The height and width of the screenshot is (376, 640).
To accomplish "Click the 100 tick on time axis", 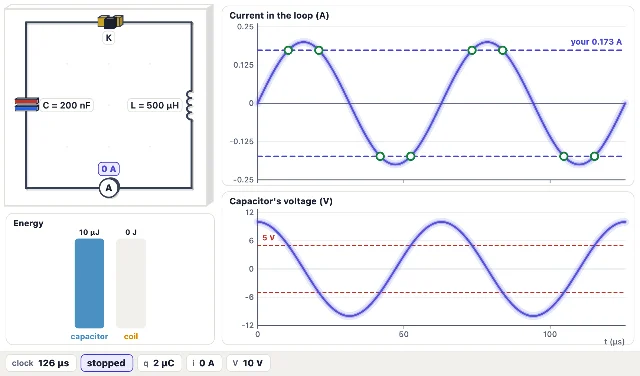I will (x=550, y=334).
